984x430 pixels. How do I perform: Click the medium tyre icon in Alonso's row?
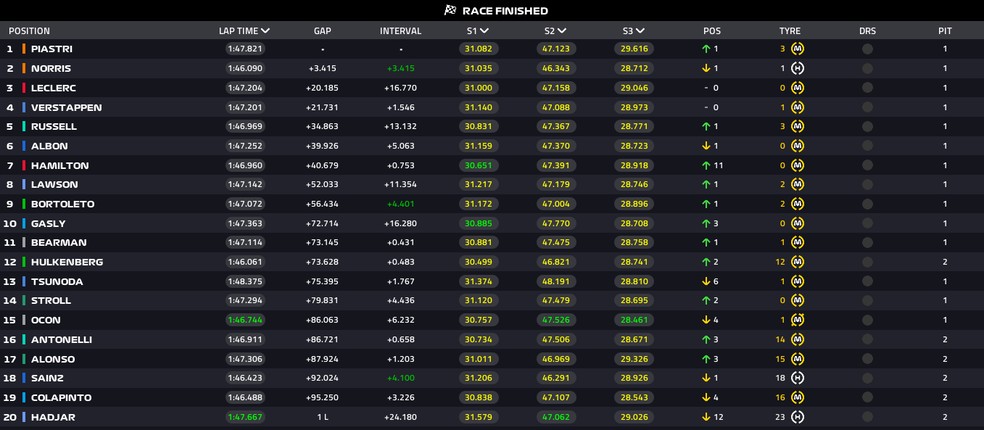[x=798, y=359]
